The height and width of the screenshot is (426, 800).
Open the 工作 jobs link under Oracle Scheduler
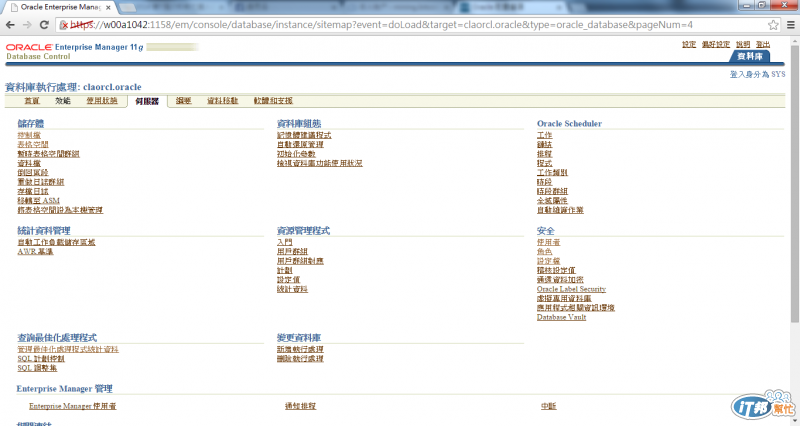pyautogui.click(x=544, y=135)
